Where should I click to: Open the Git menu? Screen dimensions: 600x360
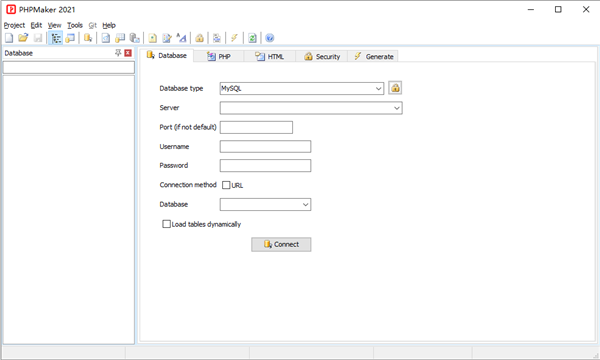(x=93, y=25)
